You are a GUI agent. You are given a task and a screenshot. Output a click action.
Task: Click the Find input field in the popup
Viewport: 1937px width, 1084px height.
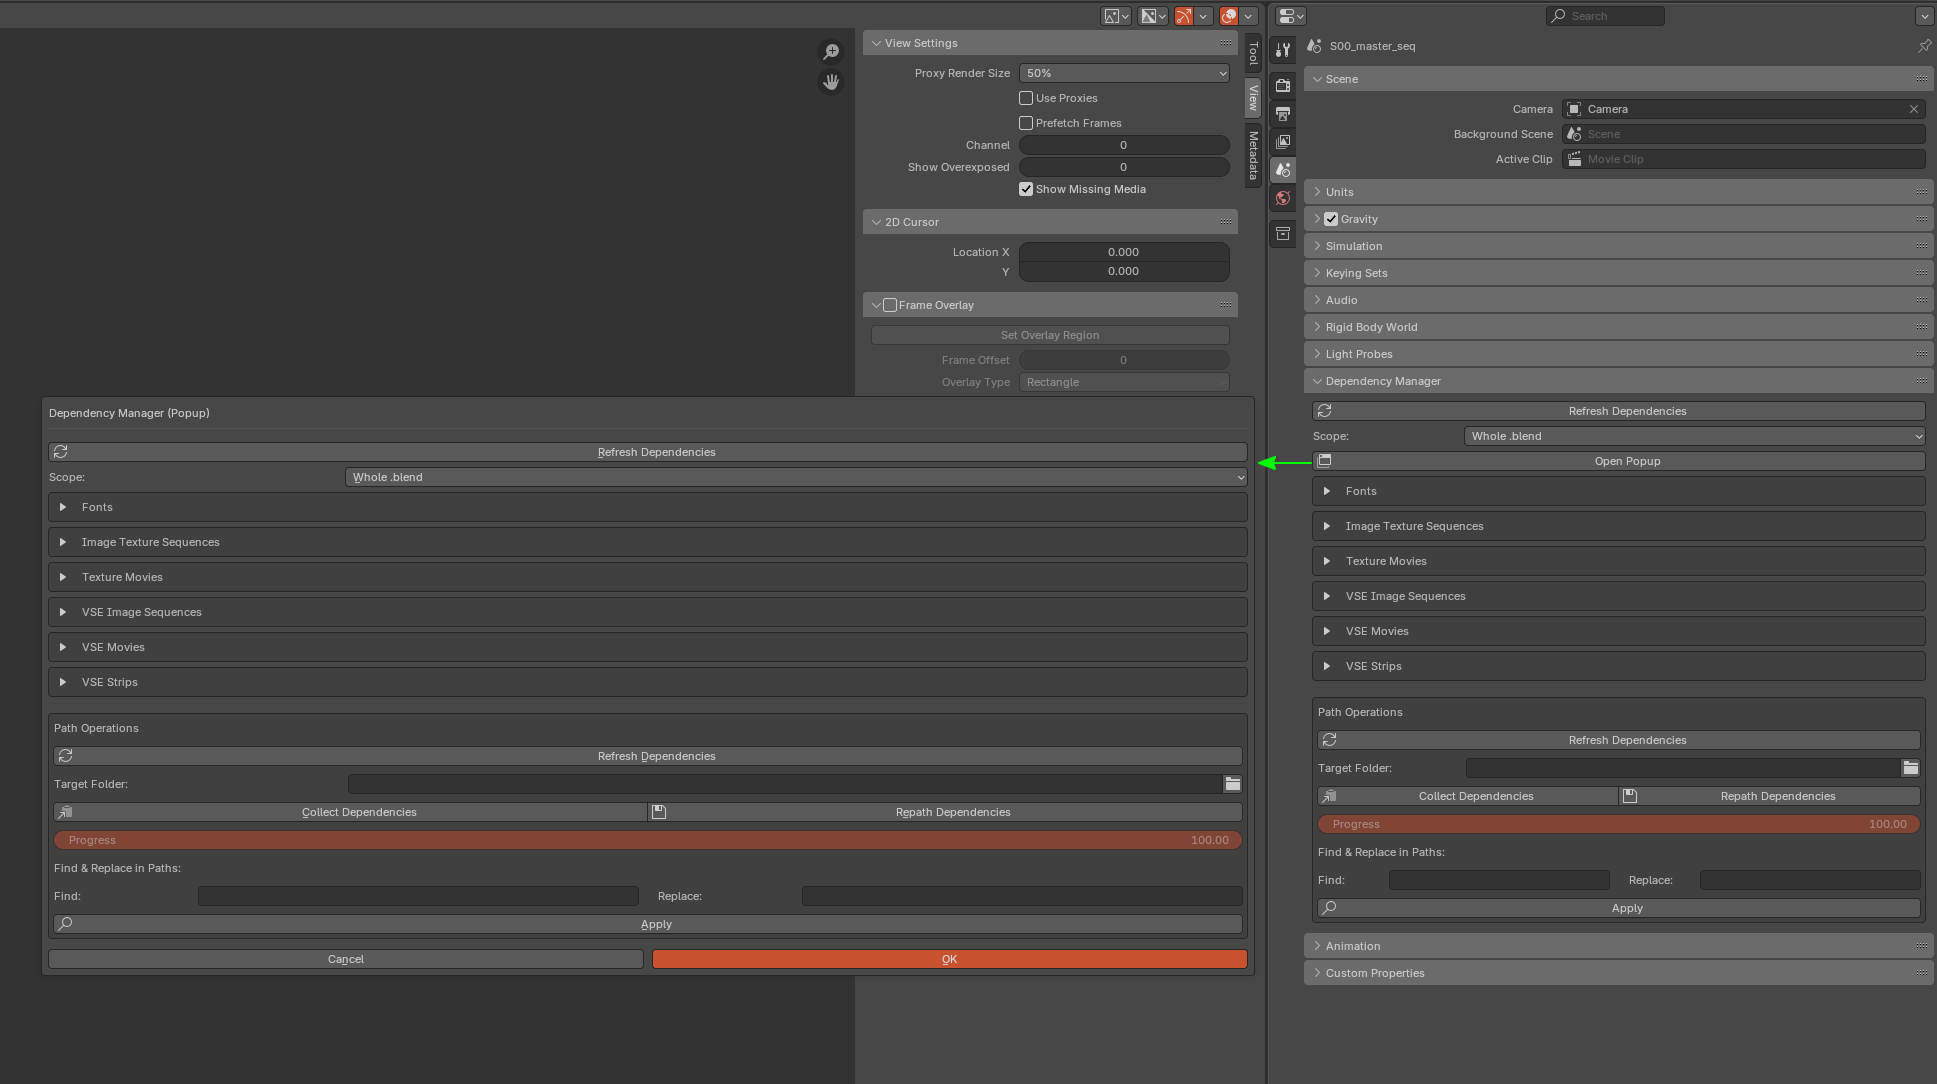pos(418,896)
